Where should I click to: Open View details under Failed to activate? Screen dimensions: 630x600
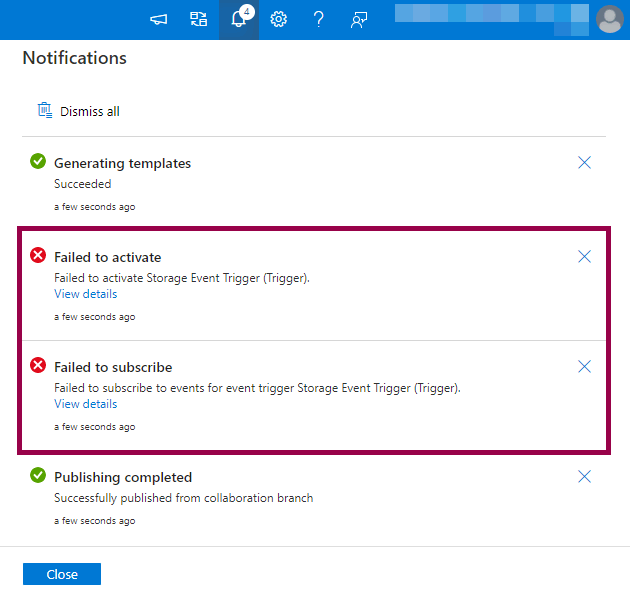point(86,294)
